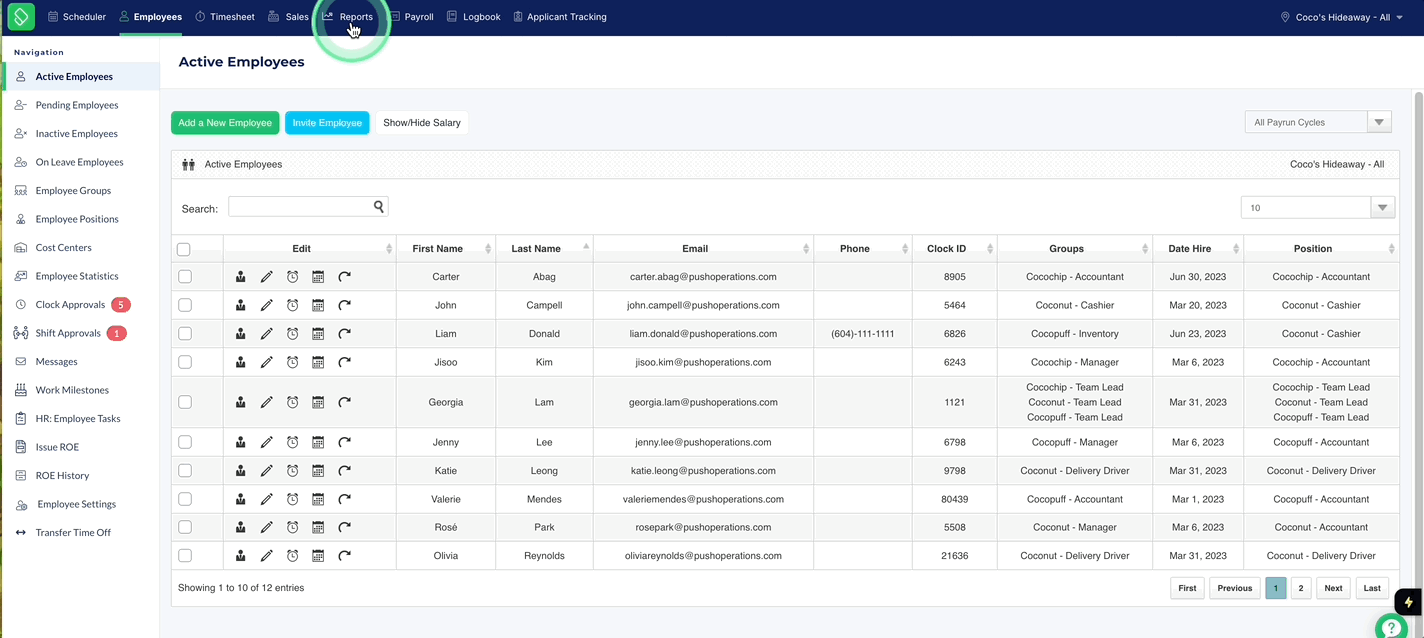Open the All Payrun Cycles dropdown

(1318, 122)
